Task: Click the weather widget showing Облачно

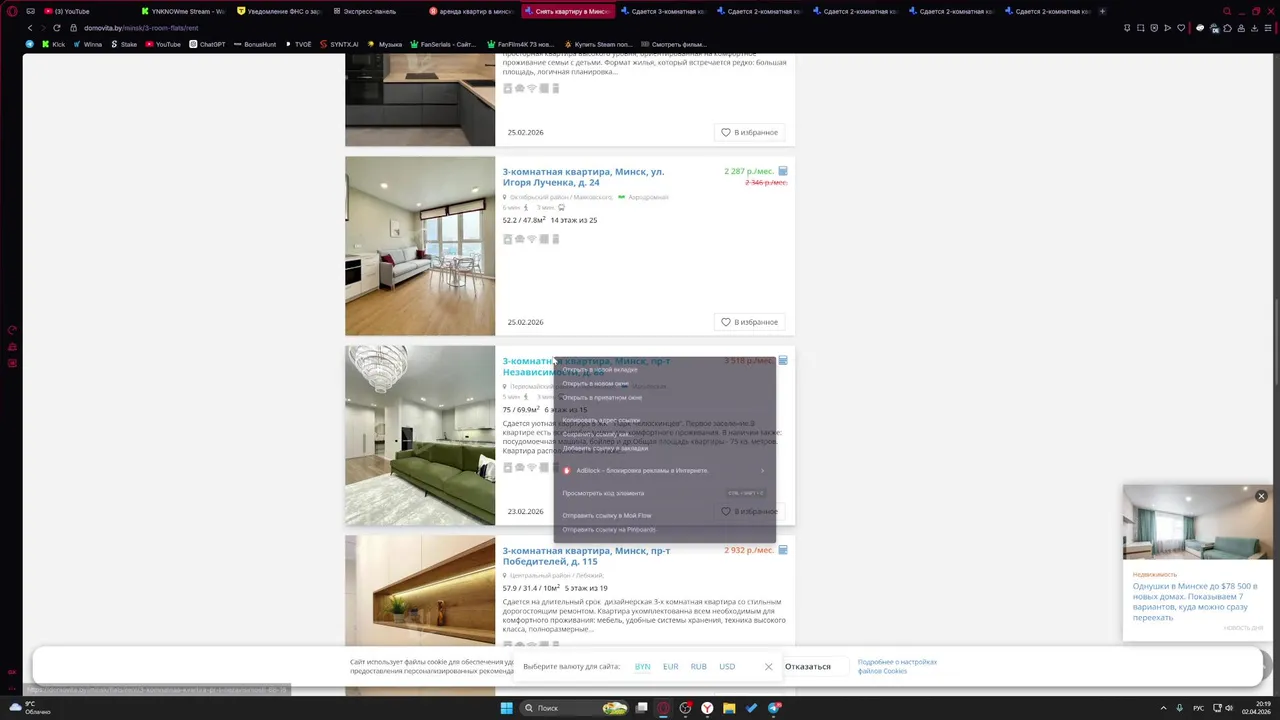Action: (30, 708)
